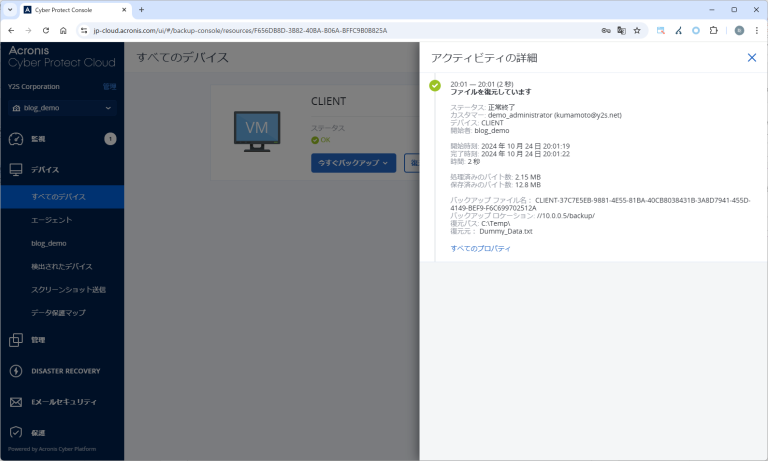Open the すべてのプロパティ link
The image size is (768, 461).
click(x=480, y=248)
